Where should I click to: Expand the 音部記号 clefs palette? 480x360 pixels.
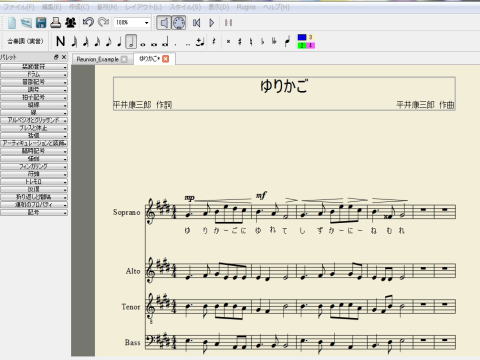(x=34, y=82)
